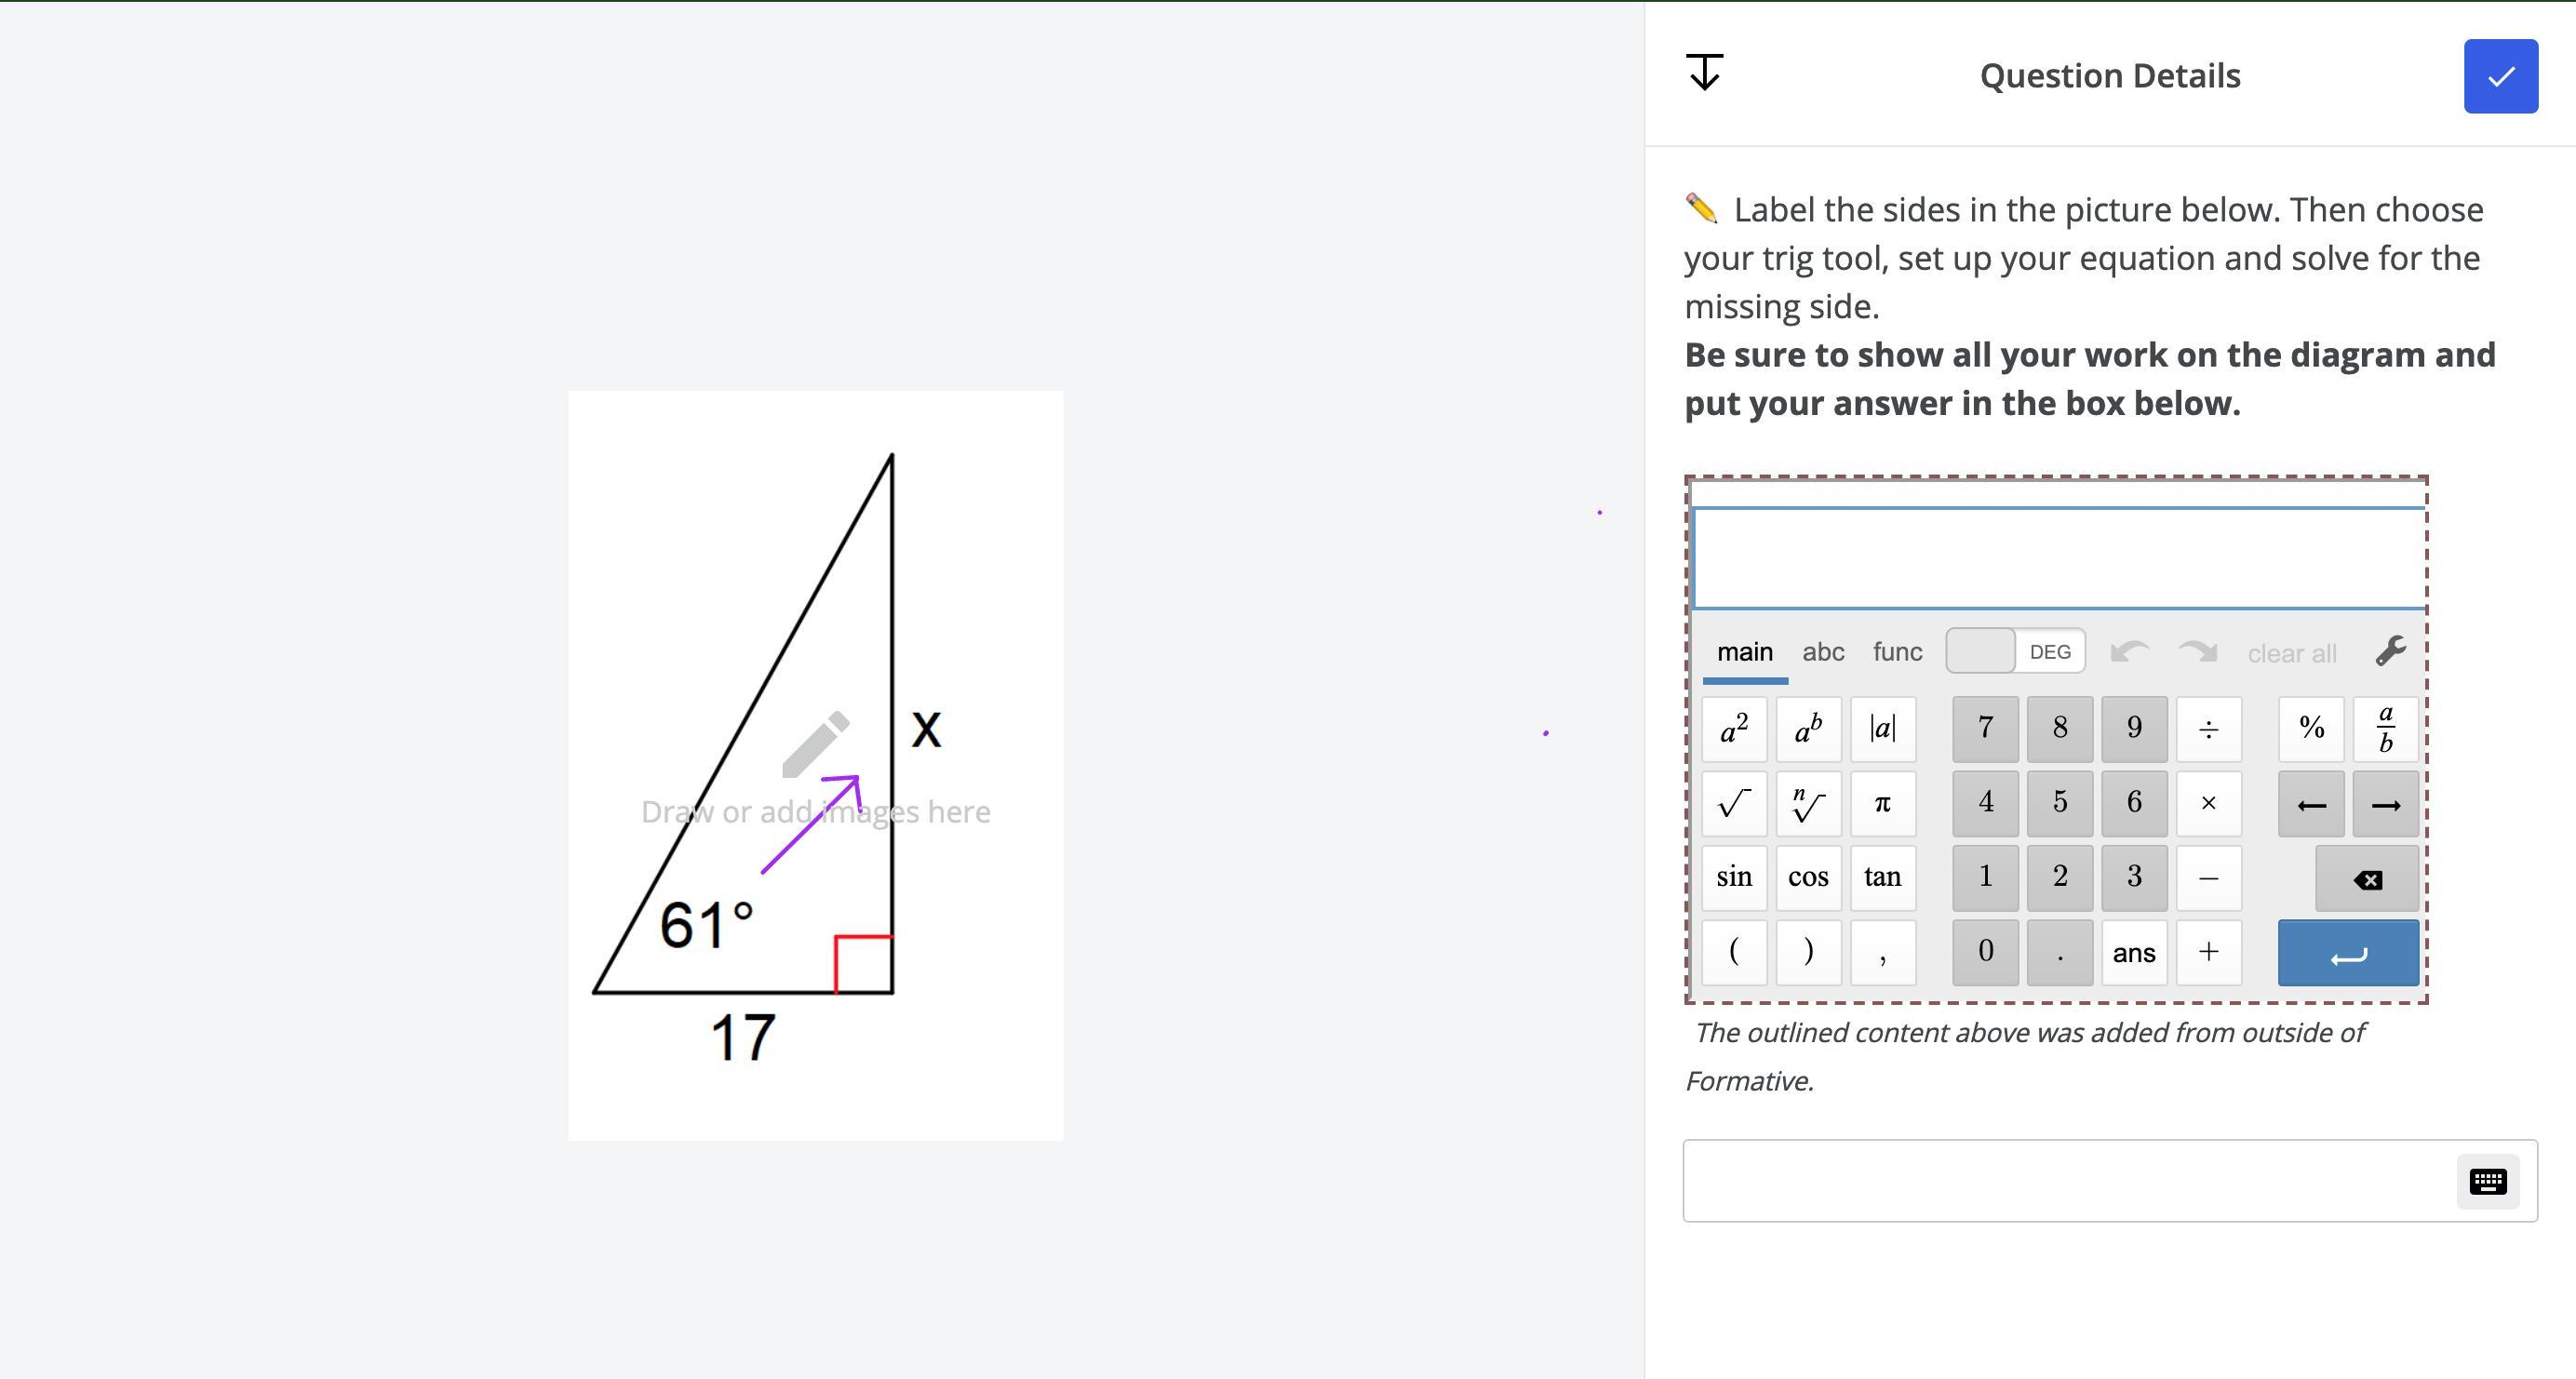Collapse the Question Details panel with the arrow icon
This screenshot has width=2576, height=1379.
coord(1704,73)
